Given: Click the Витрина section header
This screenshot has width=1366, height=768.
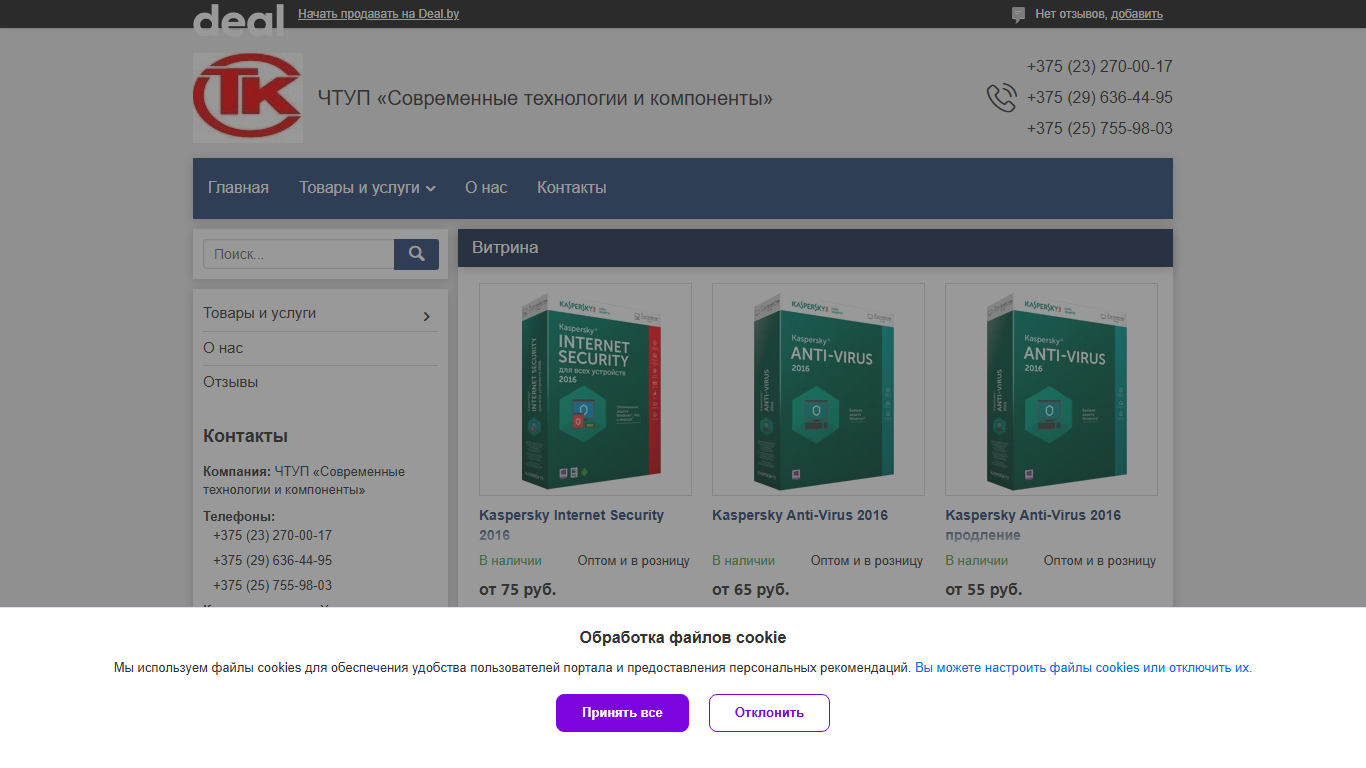Looking at the screenshot, I should (815, 248).
